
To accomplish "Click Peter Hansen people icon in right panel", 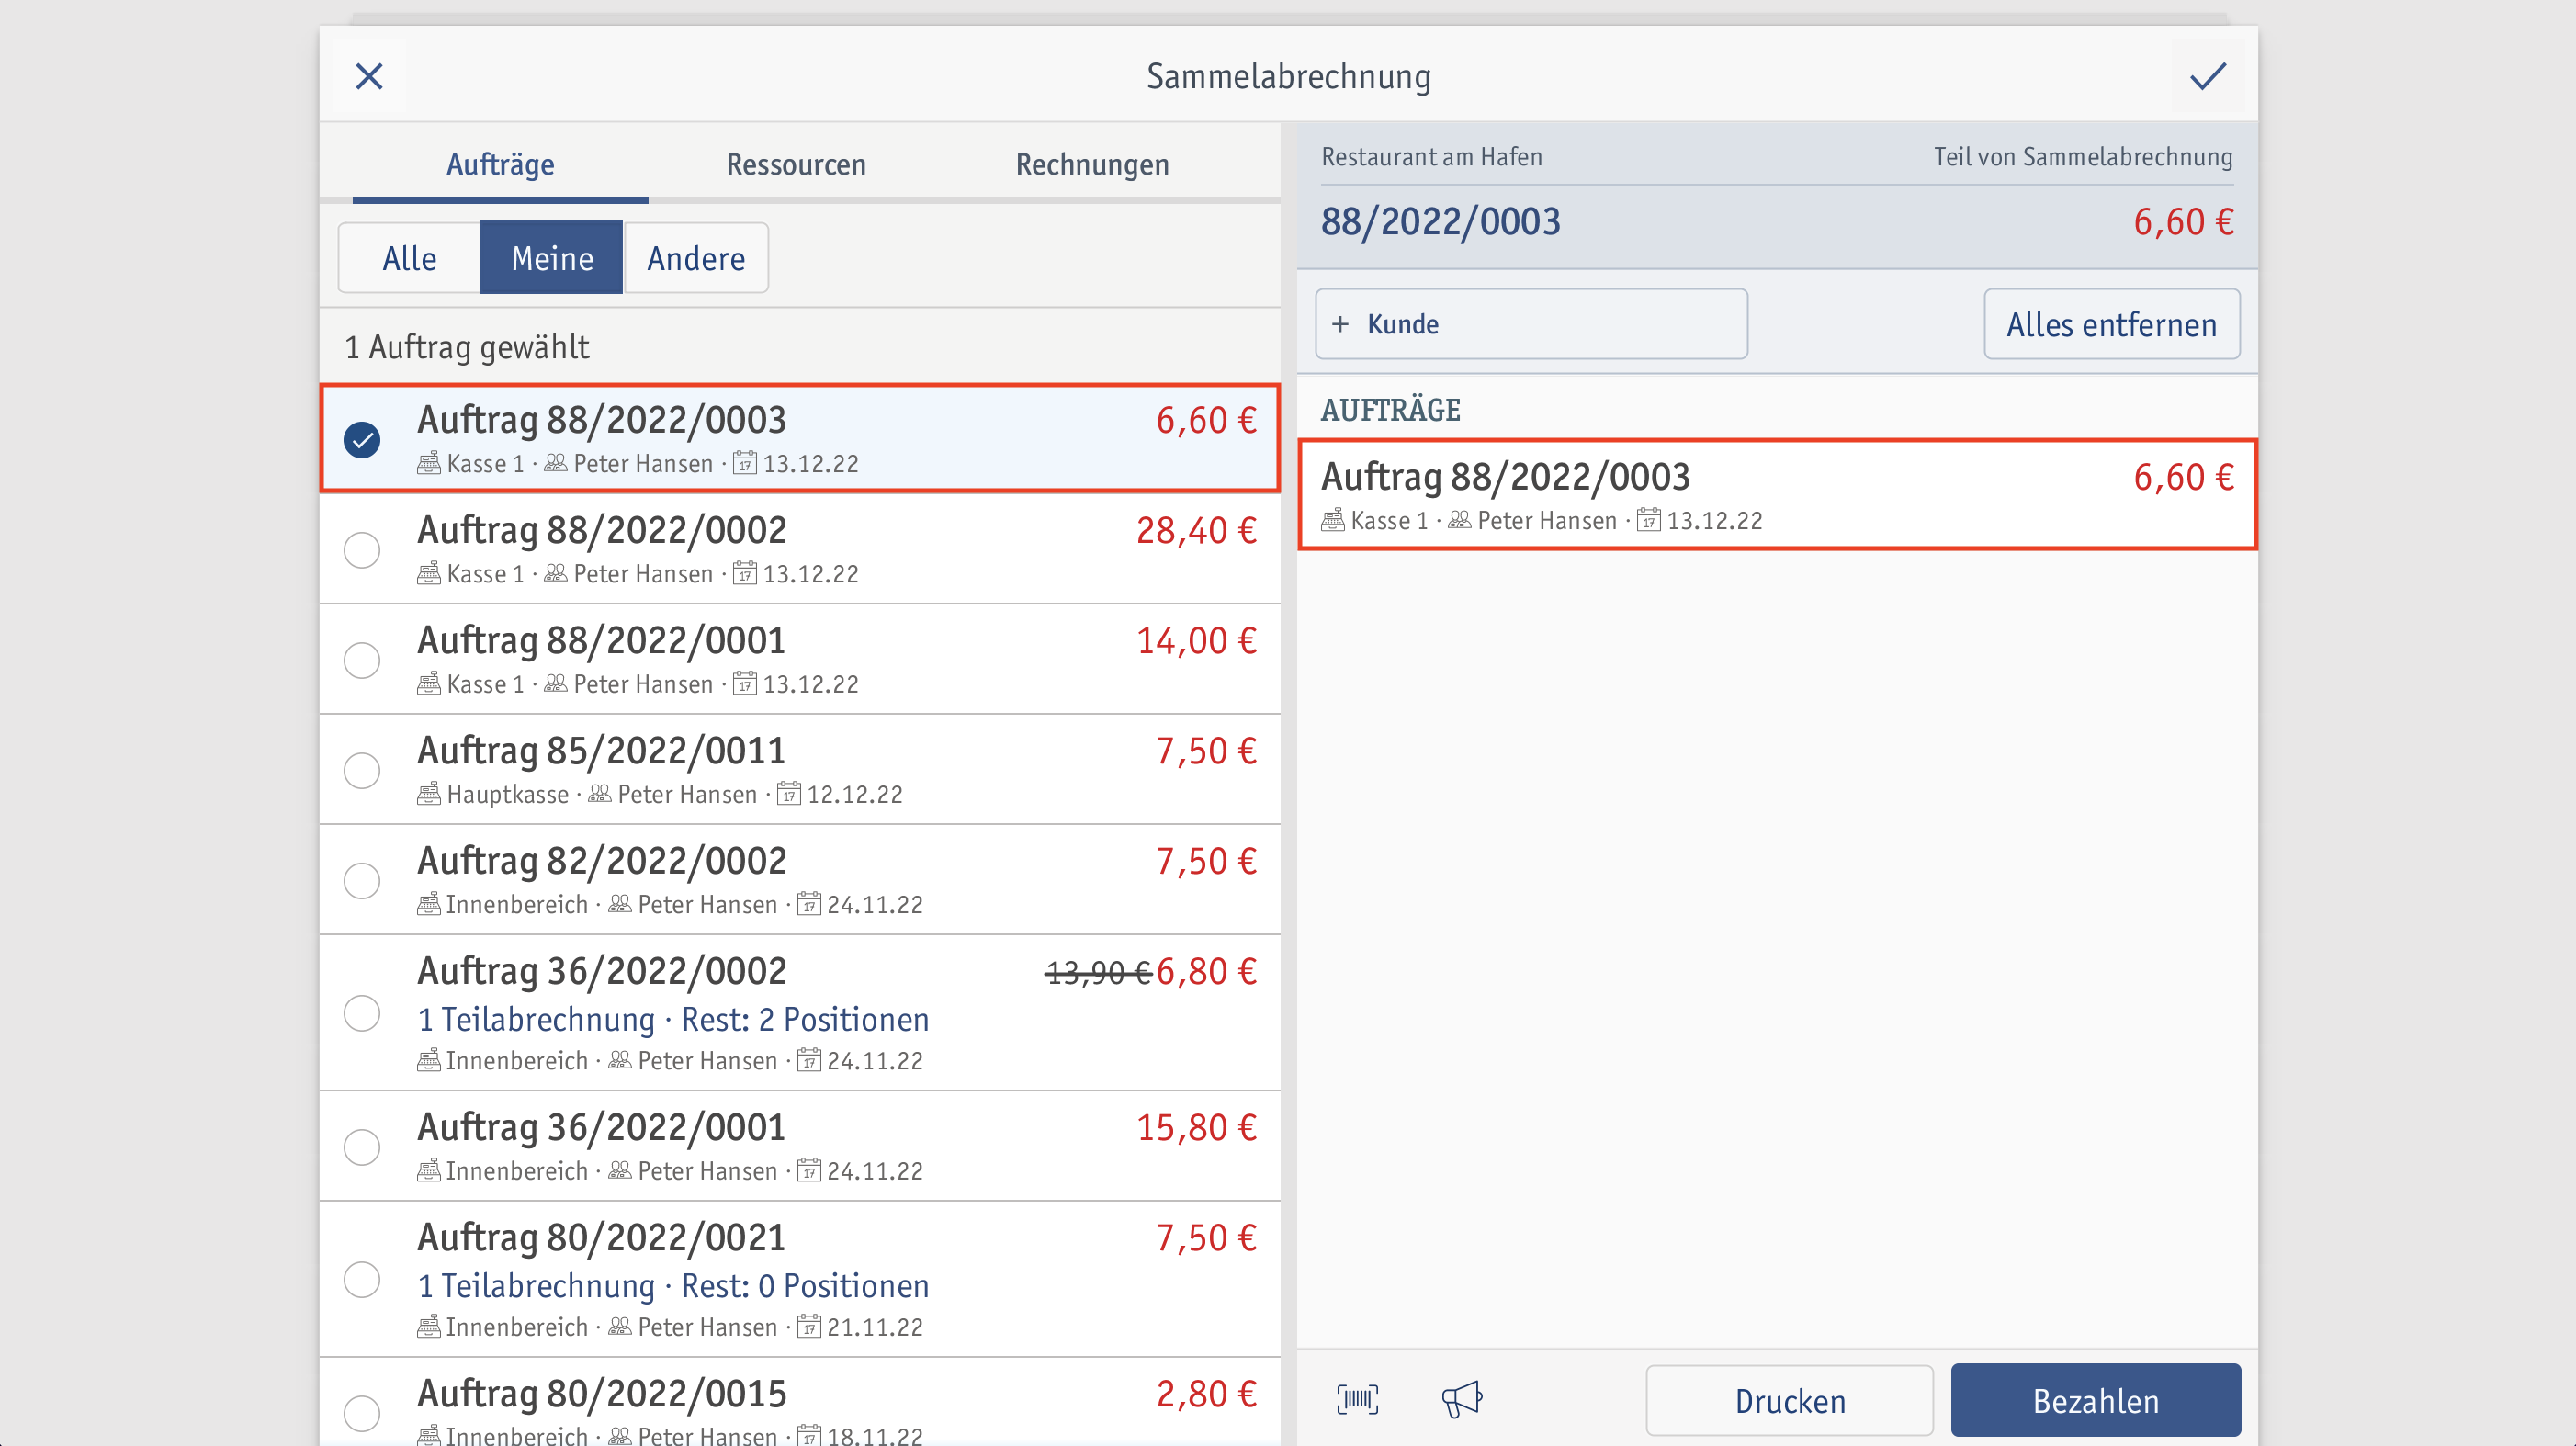I will [1460, 520].
